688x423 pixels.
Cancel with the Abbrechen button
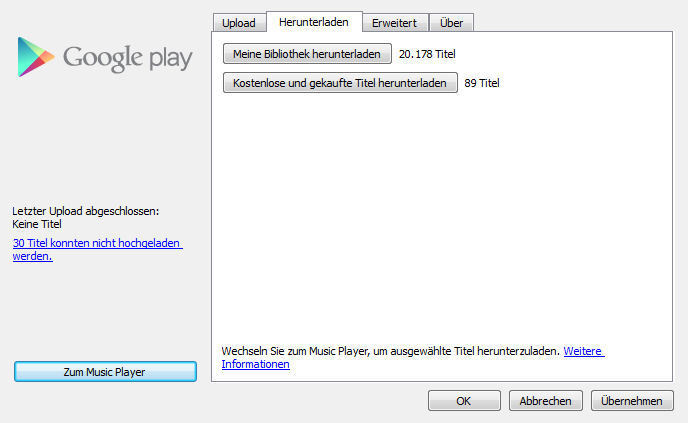[545, 401]
